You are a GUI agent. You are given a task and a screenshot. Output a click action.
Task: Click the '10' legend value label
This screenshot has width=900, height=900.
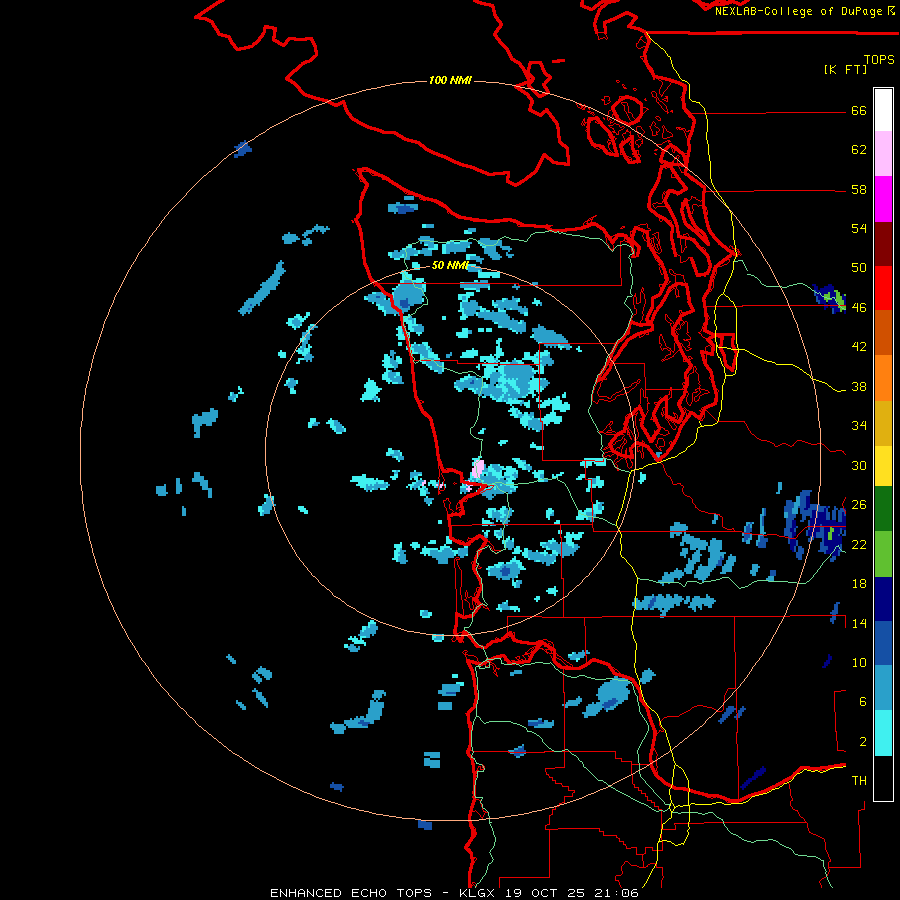859,663
